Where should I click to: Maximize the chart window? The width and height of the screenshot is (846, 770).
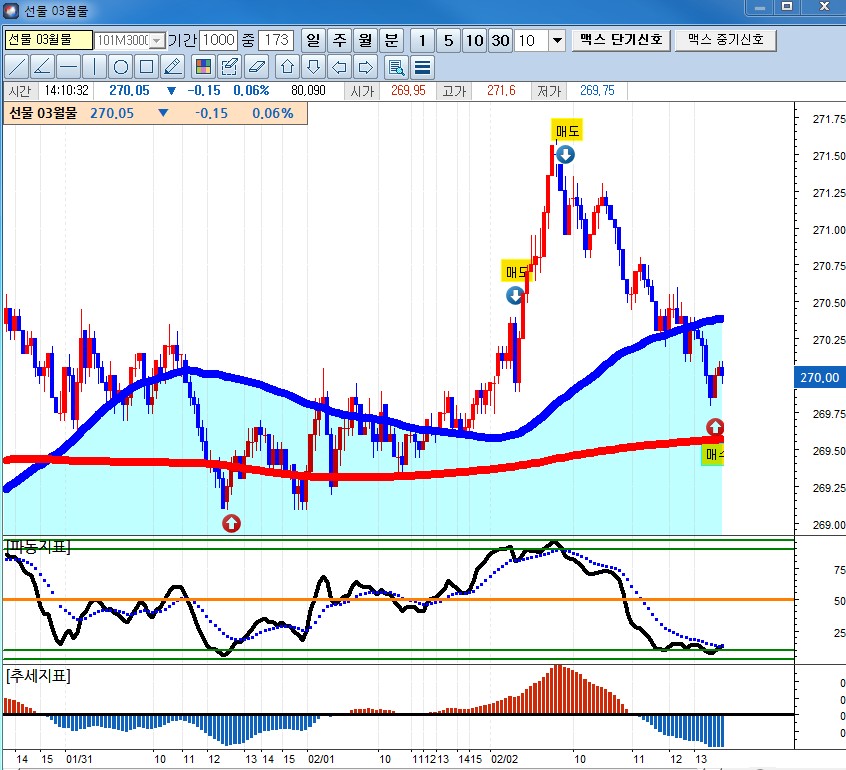787,6
